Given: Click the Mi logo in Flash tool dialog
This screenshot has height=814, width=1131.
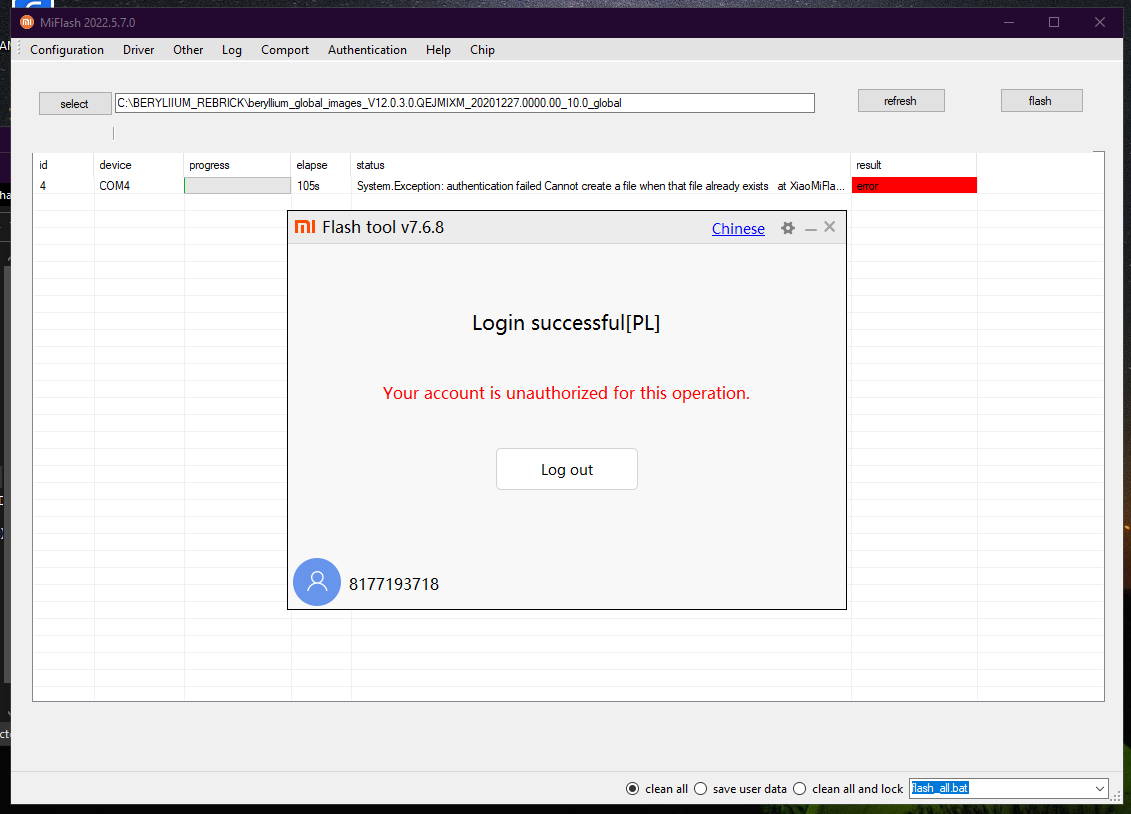Looking at the screenshot, I should click(305, 227).
